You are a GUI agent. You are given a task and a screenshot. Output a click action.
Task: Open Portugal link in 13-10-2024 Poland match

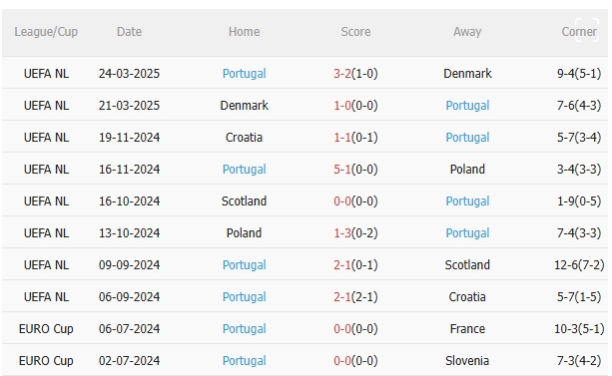467,233
